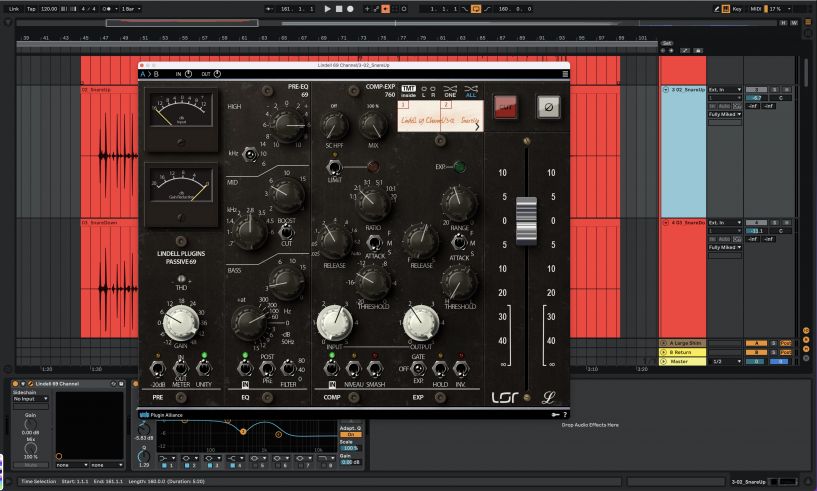Flip the -20dB pad switch
817x491 pixels.
157,369
